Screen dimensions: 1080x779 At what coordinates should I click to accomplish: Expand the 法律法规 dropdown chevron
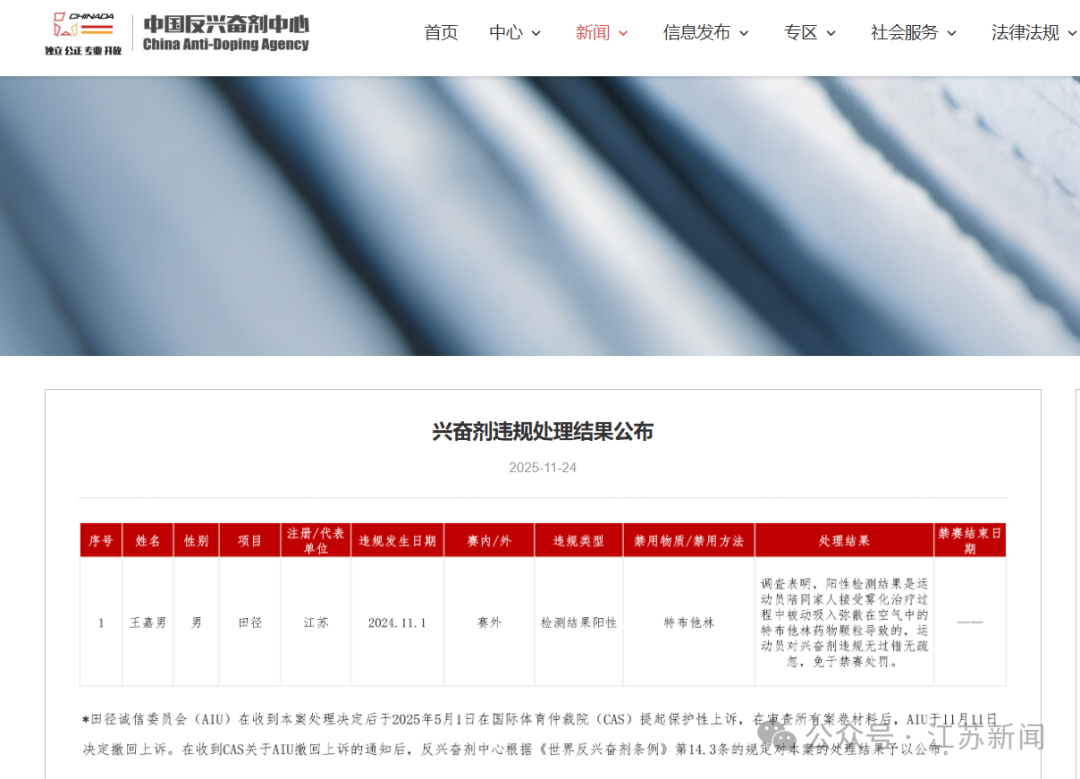tap(1072, 33)
